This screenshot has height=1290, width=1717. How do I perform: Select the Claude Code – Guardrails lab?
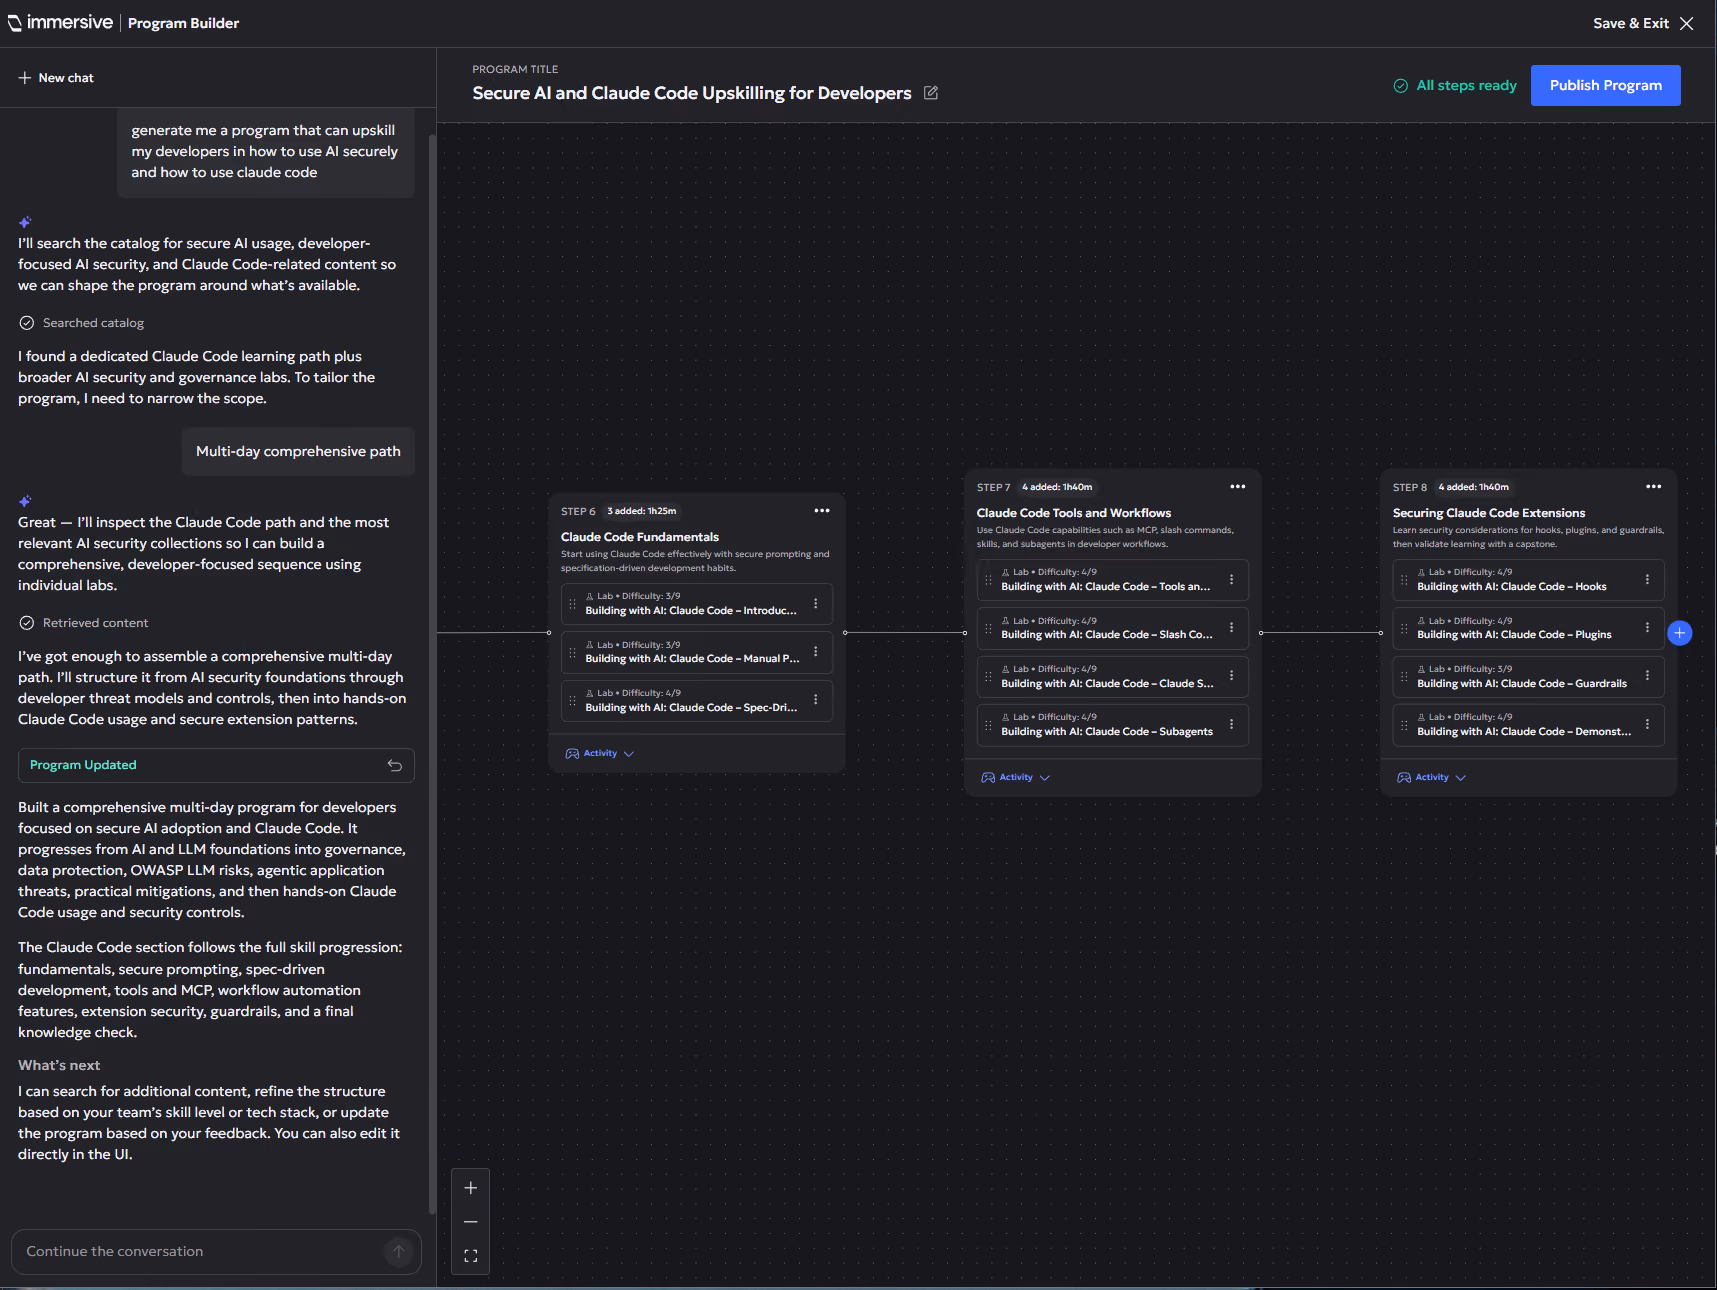pos(1528,676)
